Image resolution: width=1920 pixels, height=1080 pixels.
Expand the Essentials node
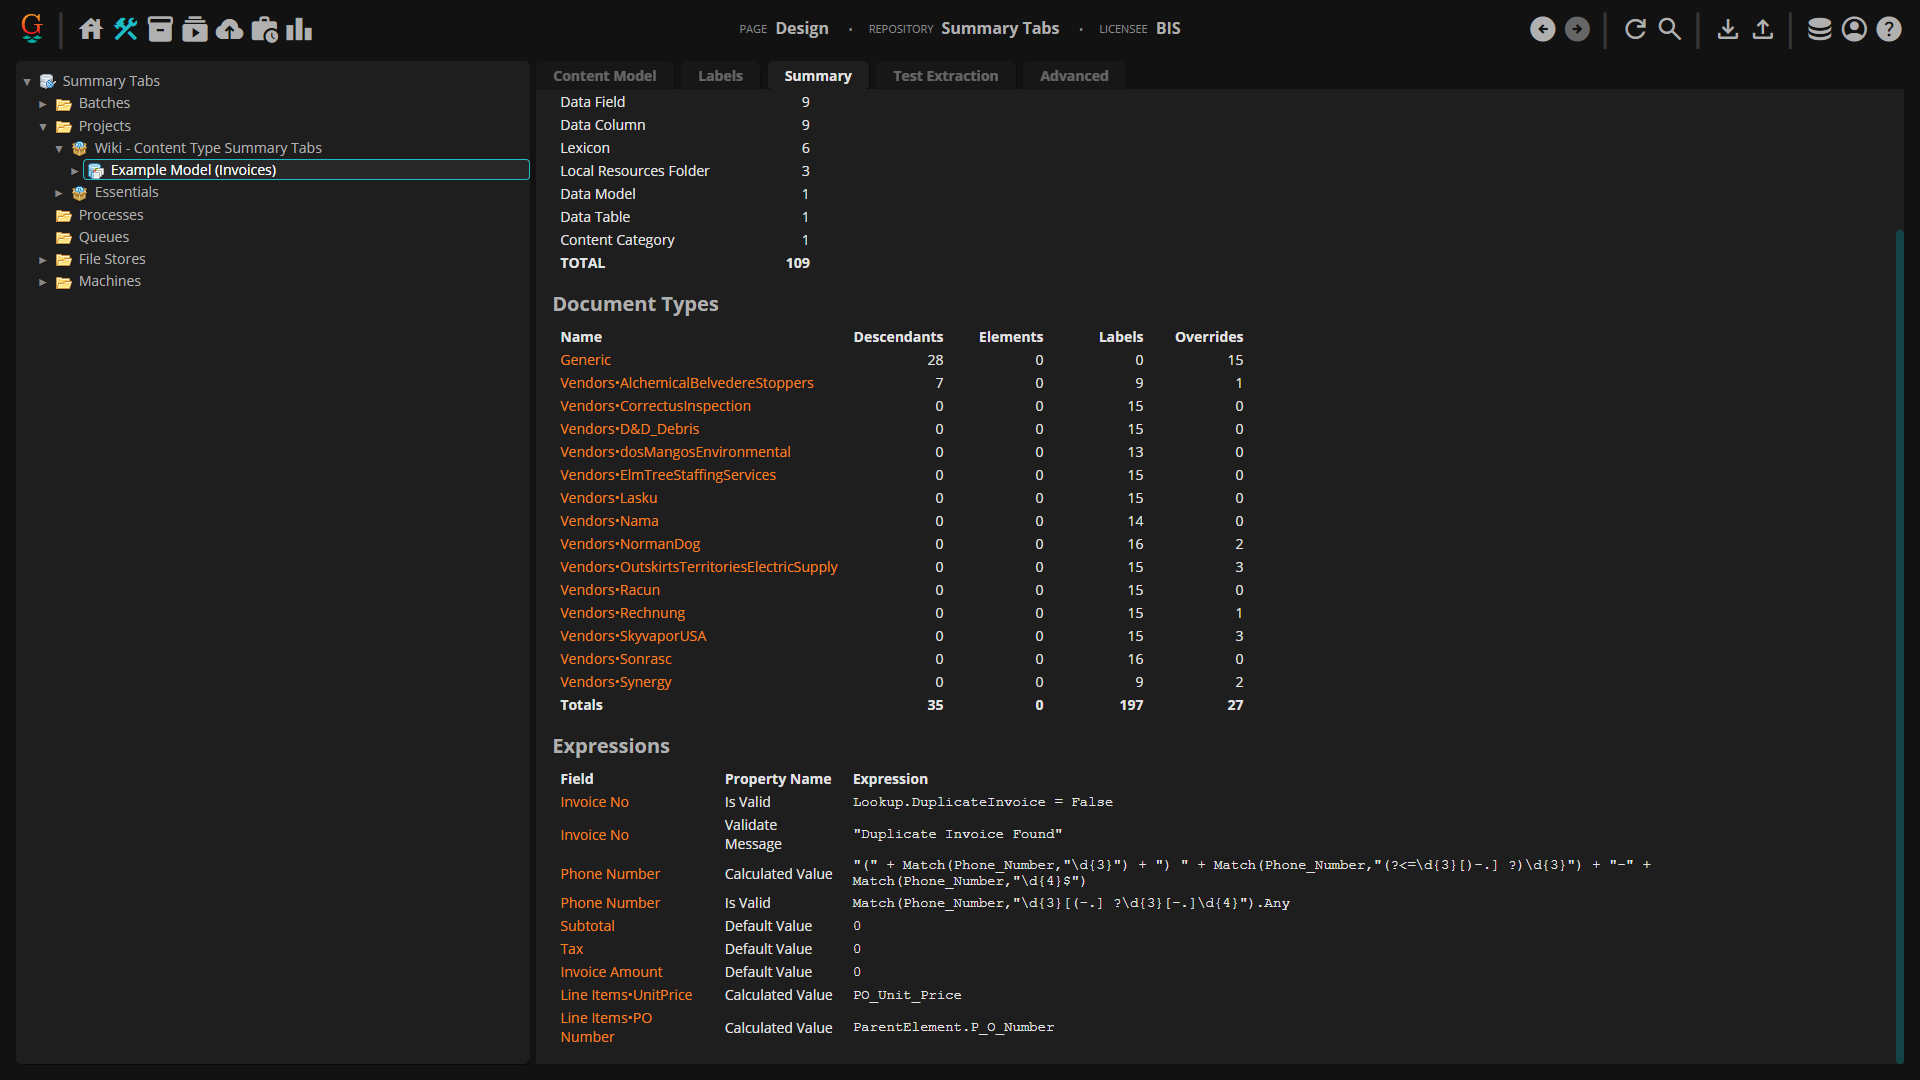pyautogui.click(x=59, y=193)
